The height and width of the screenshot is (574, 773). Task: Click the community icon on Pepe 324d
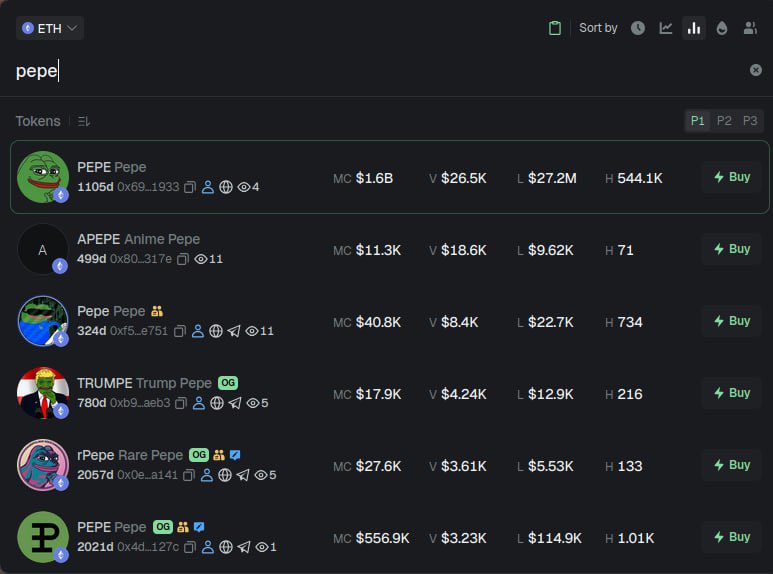click(x=157, y=311)
